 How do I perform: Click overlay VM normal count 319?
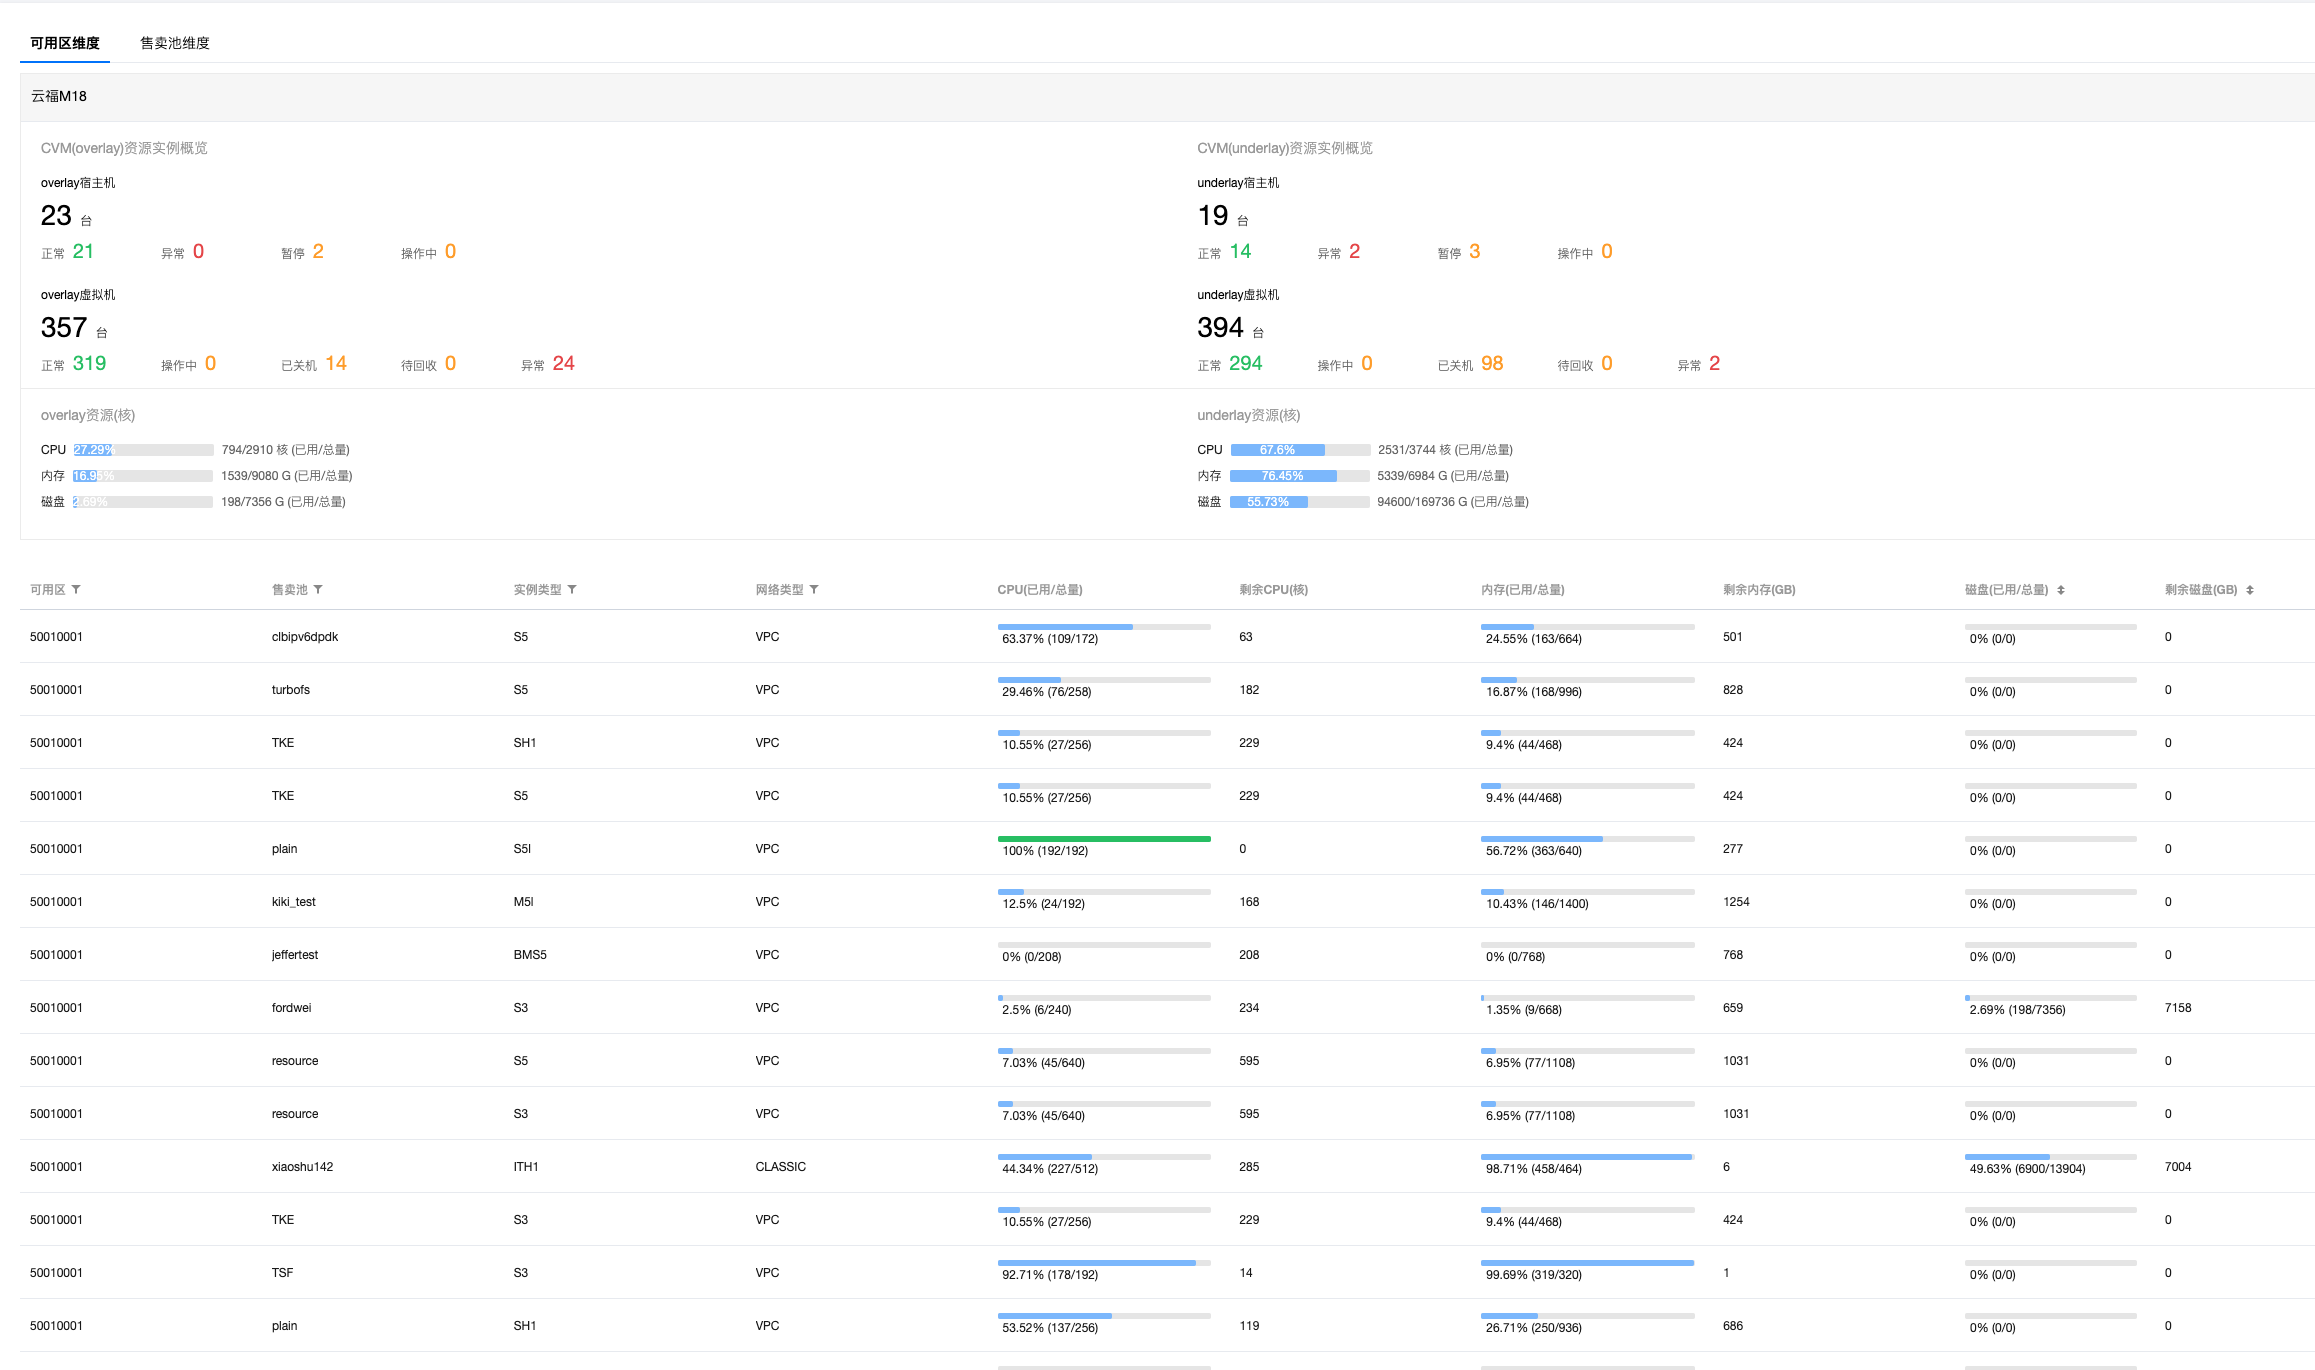coord(89,363)
